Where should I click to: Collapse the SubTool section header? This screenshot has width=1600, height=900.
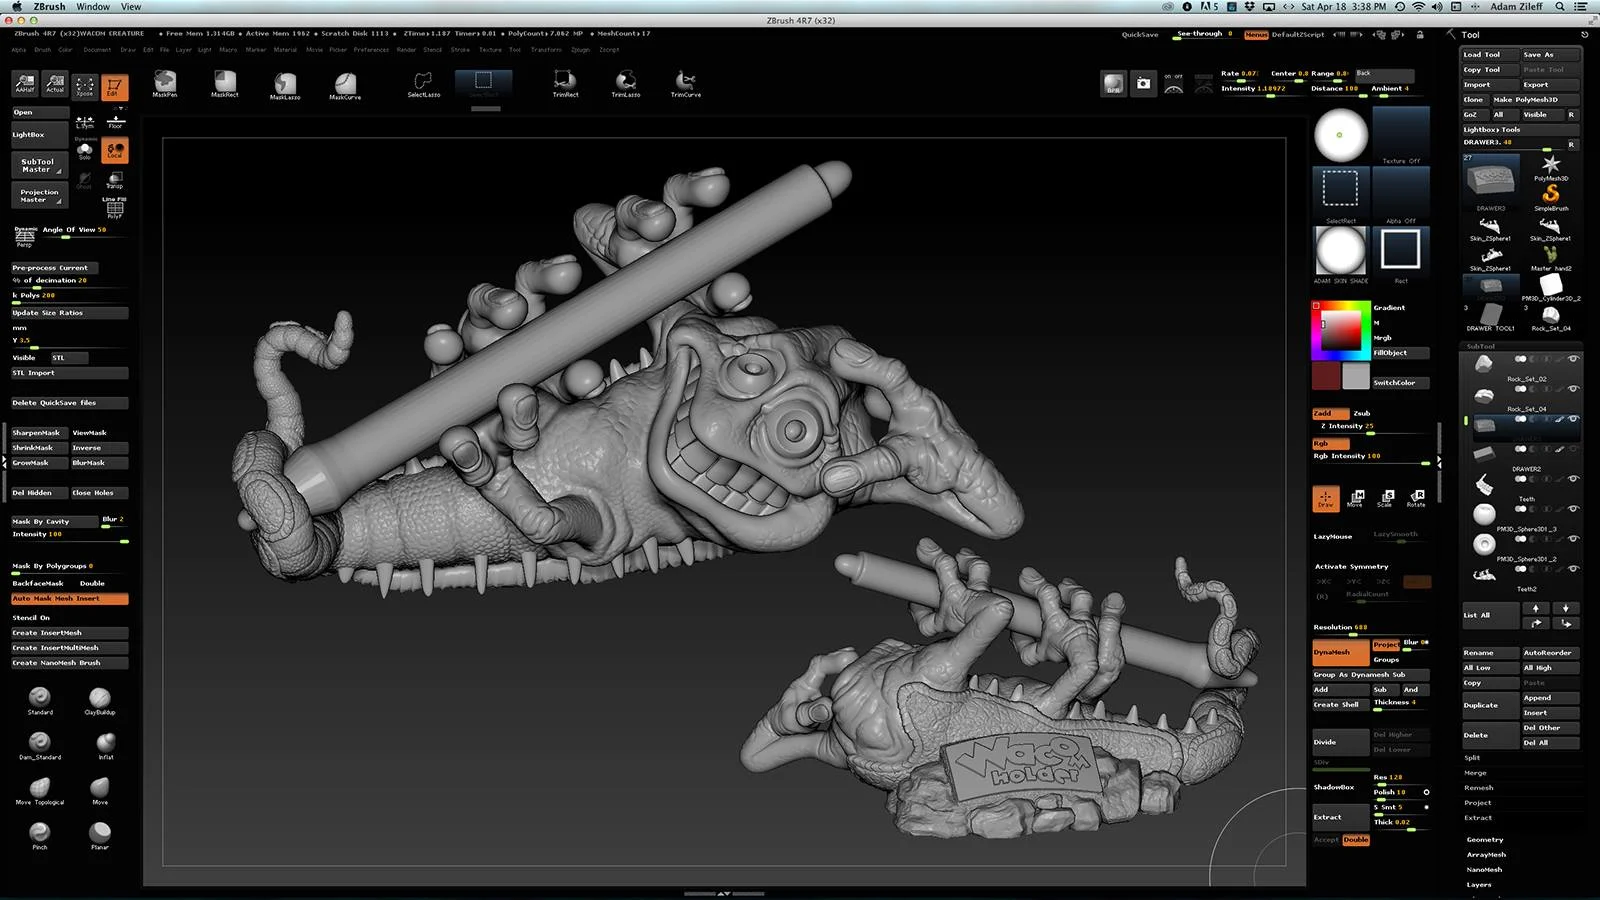pos(1481,346)
